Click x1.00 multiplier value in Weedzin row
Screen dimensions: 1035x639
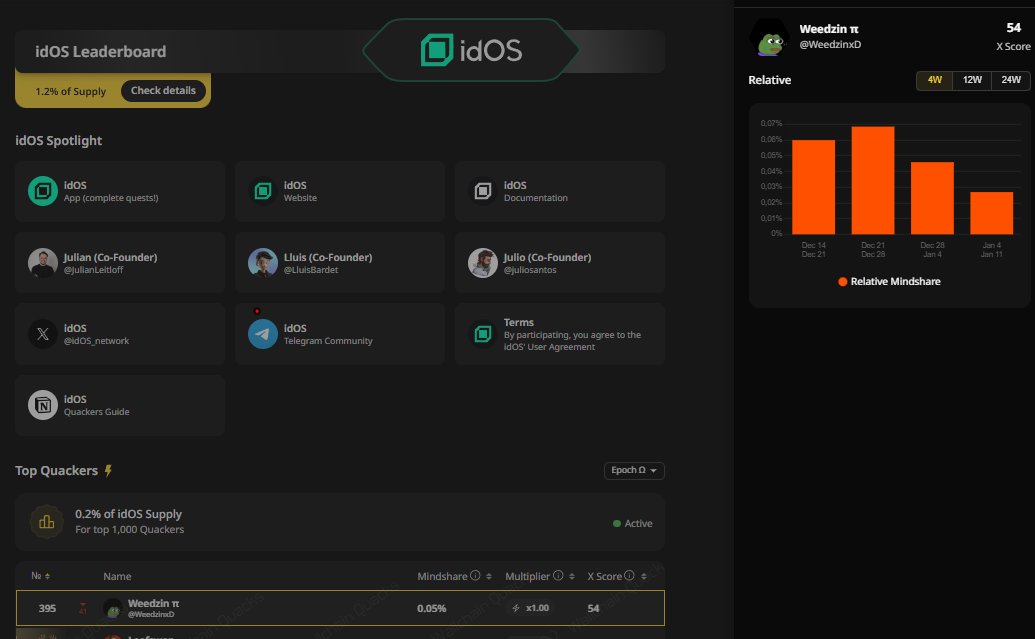[x=537, y=608]
